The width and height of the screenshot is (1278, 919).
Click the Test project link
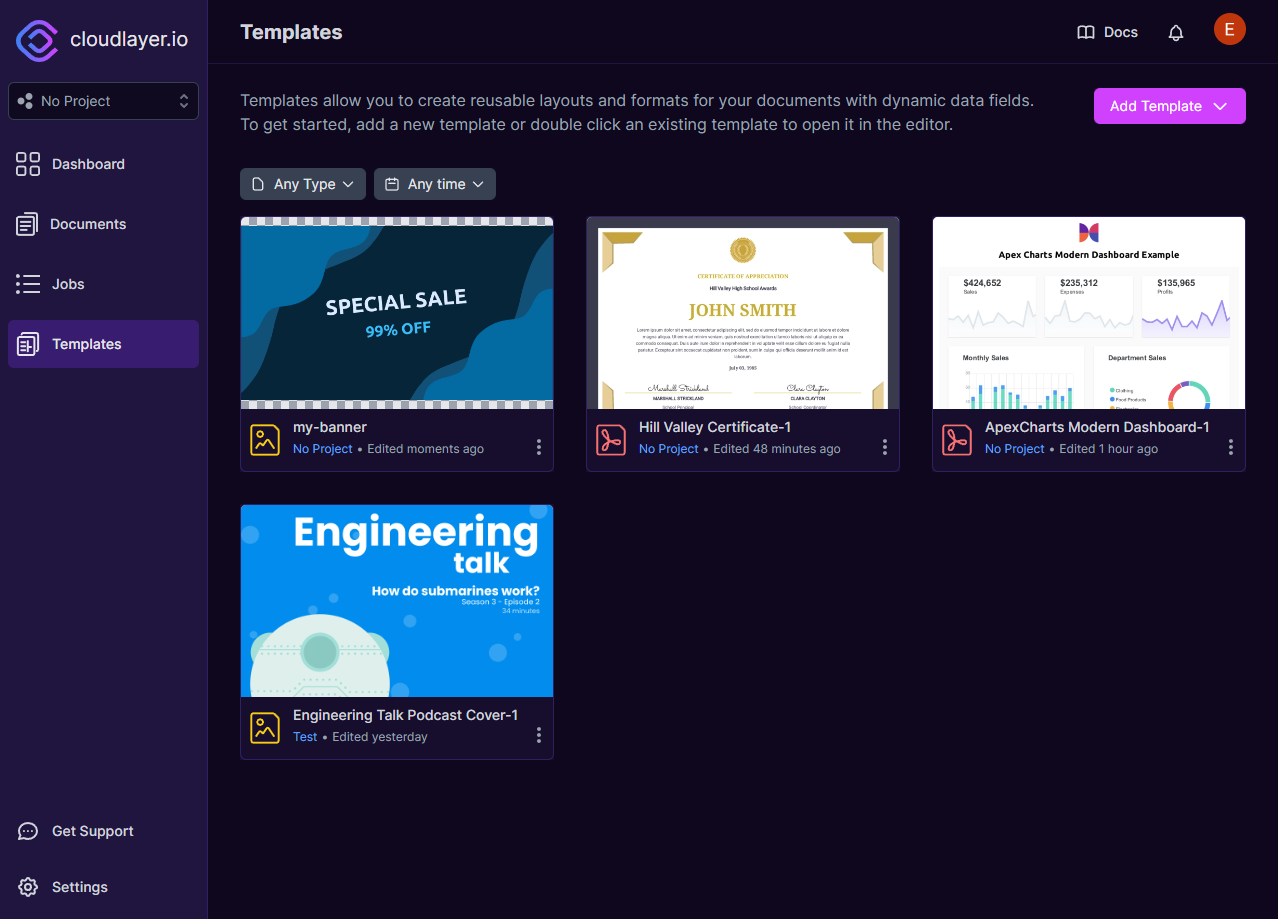pyautogui.click(x=305, y=737)
